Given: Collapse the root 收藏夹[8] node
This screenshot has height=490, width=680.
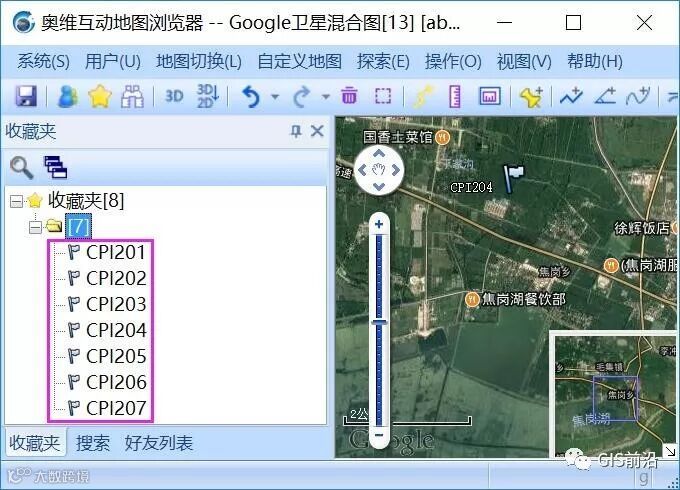Looking at the screenshot, I should pyautogui.click(x=16, y=201).
